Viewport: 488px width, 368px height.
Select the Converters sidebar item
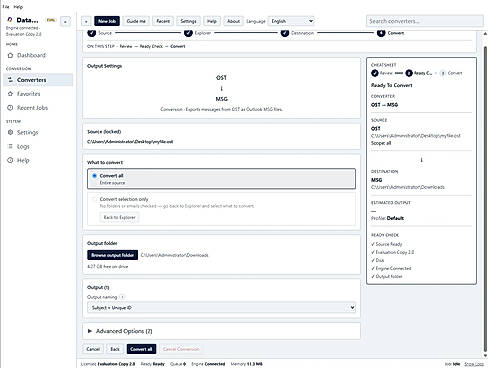(38, 80)
